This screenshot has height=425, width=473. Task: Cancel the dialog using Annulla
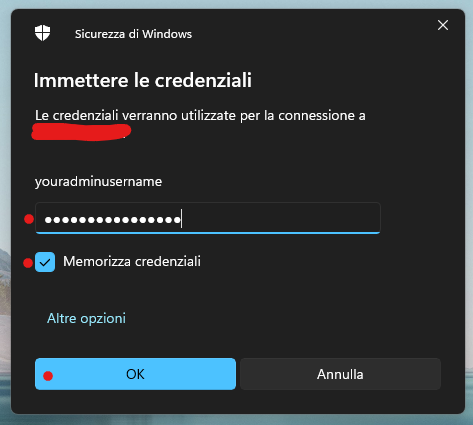click(x=340, y=374)
